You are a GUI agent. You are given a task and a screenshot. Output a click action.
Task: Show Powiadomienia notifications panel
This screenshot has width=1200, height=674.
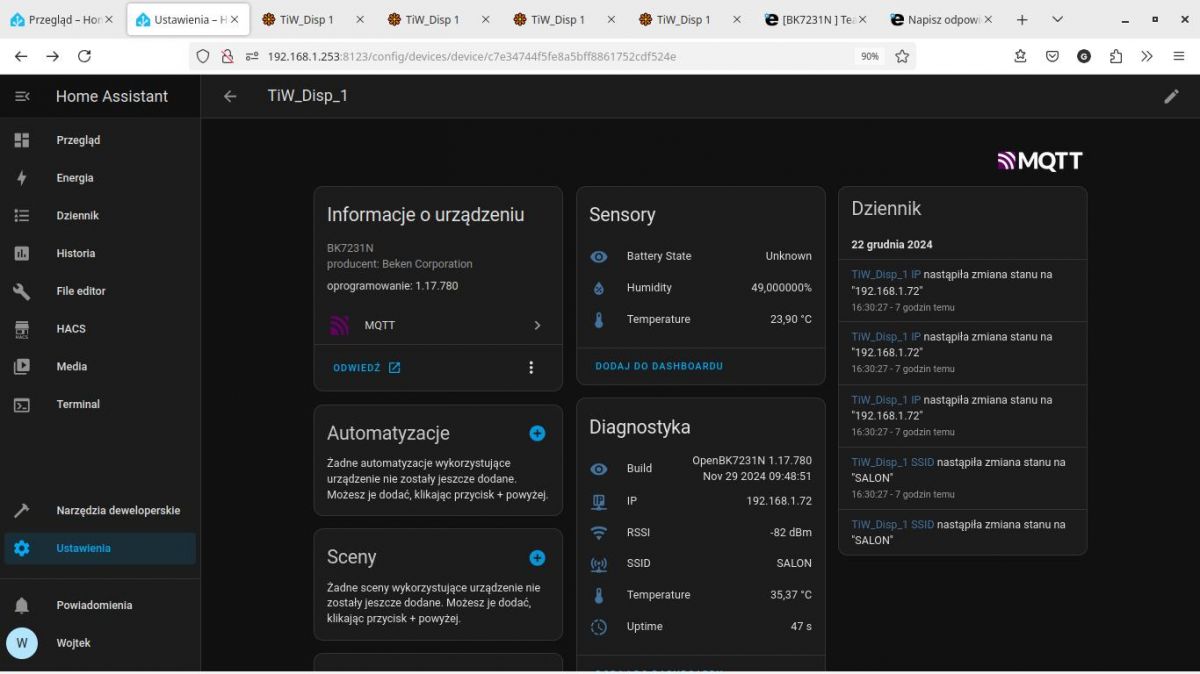pos(100,605)
